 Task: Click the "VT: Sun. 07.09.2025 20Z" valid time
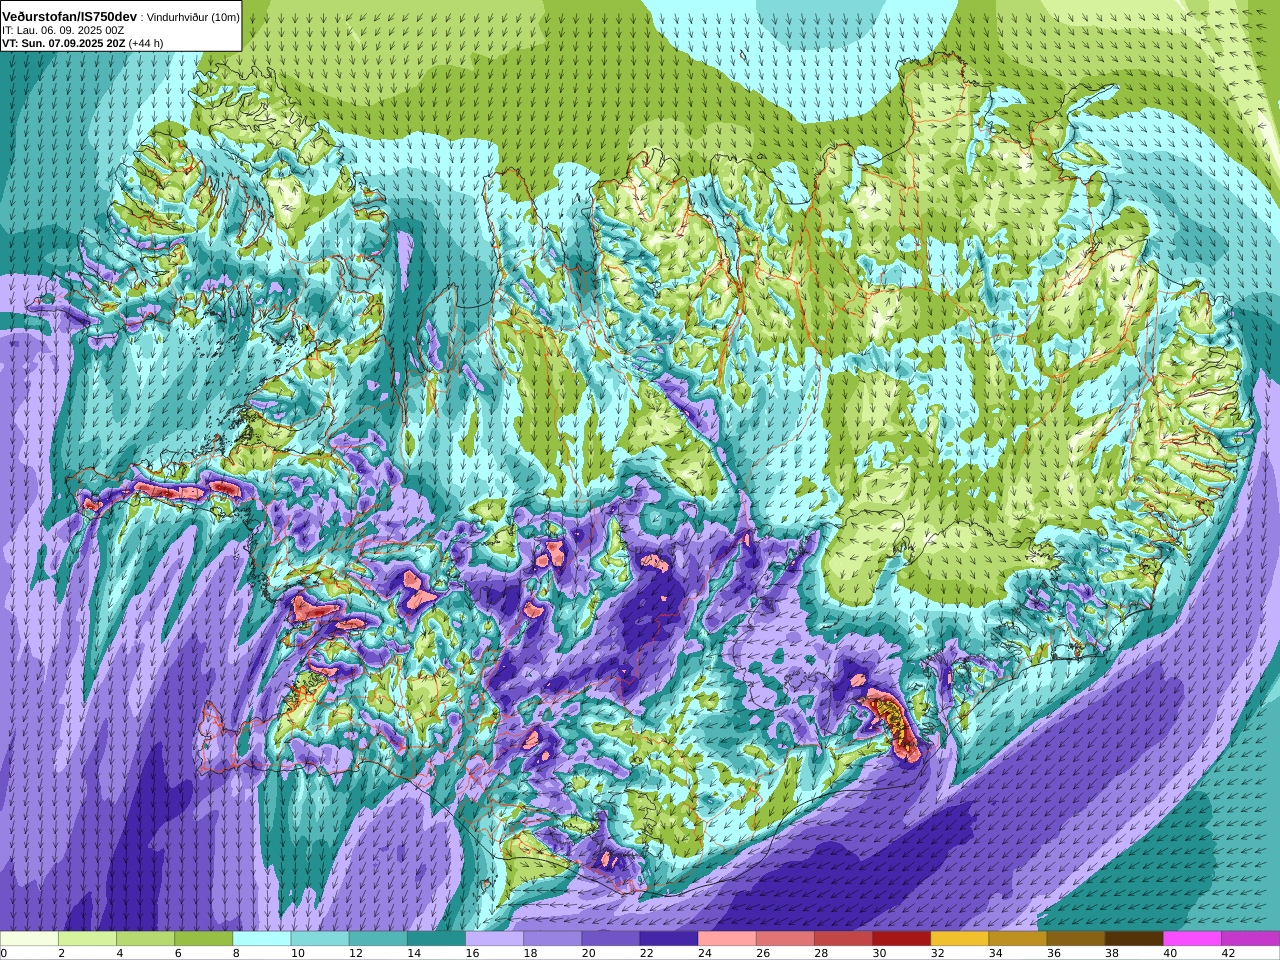click(x=64, y=43)
